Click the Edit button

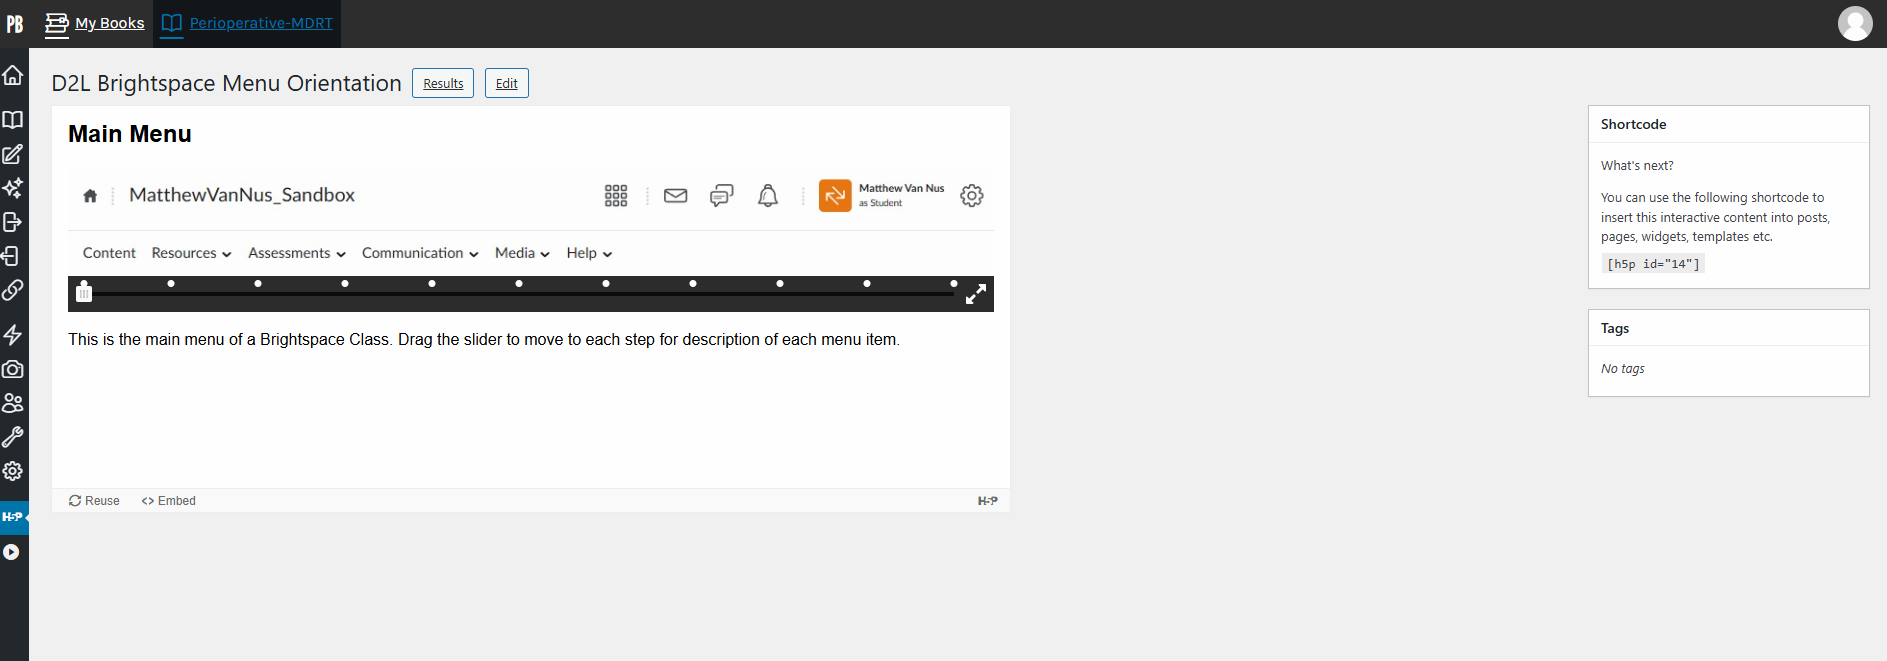(507, 83)
